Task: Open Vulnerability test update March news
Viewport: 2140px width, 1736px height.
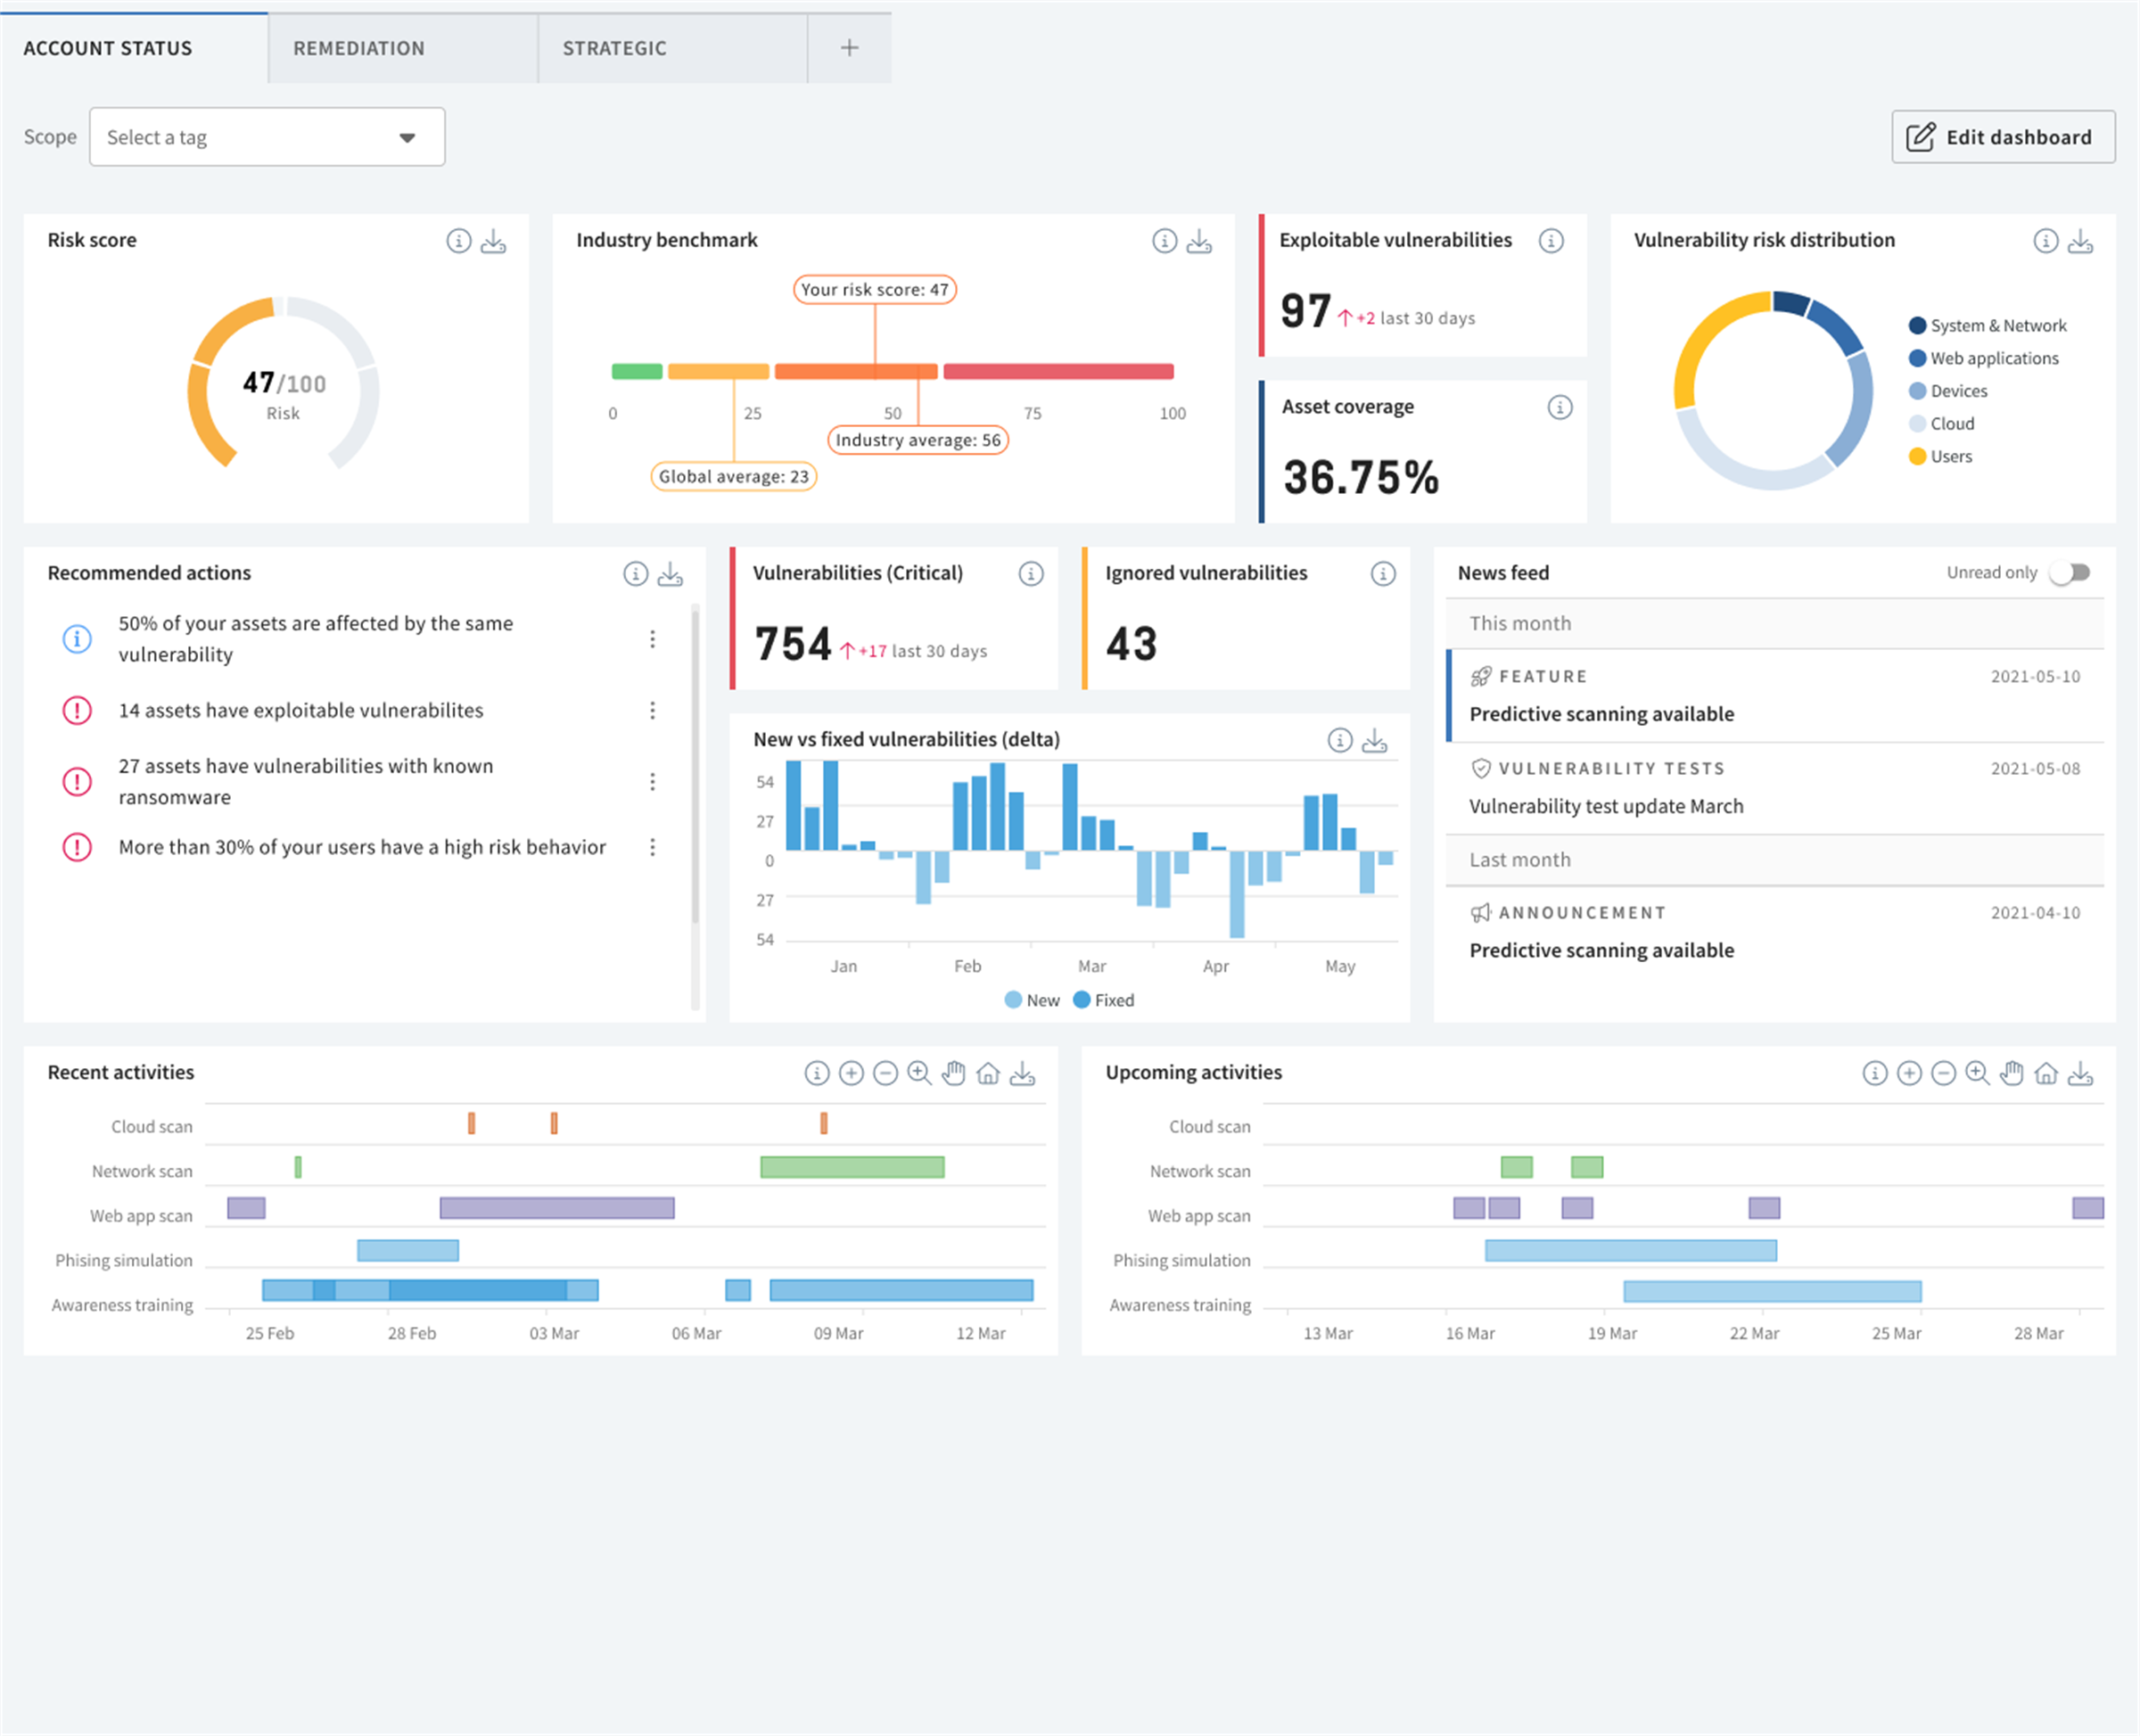Action: [x=1776, y=788]
